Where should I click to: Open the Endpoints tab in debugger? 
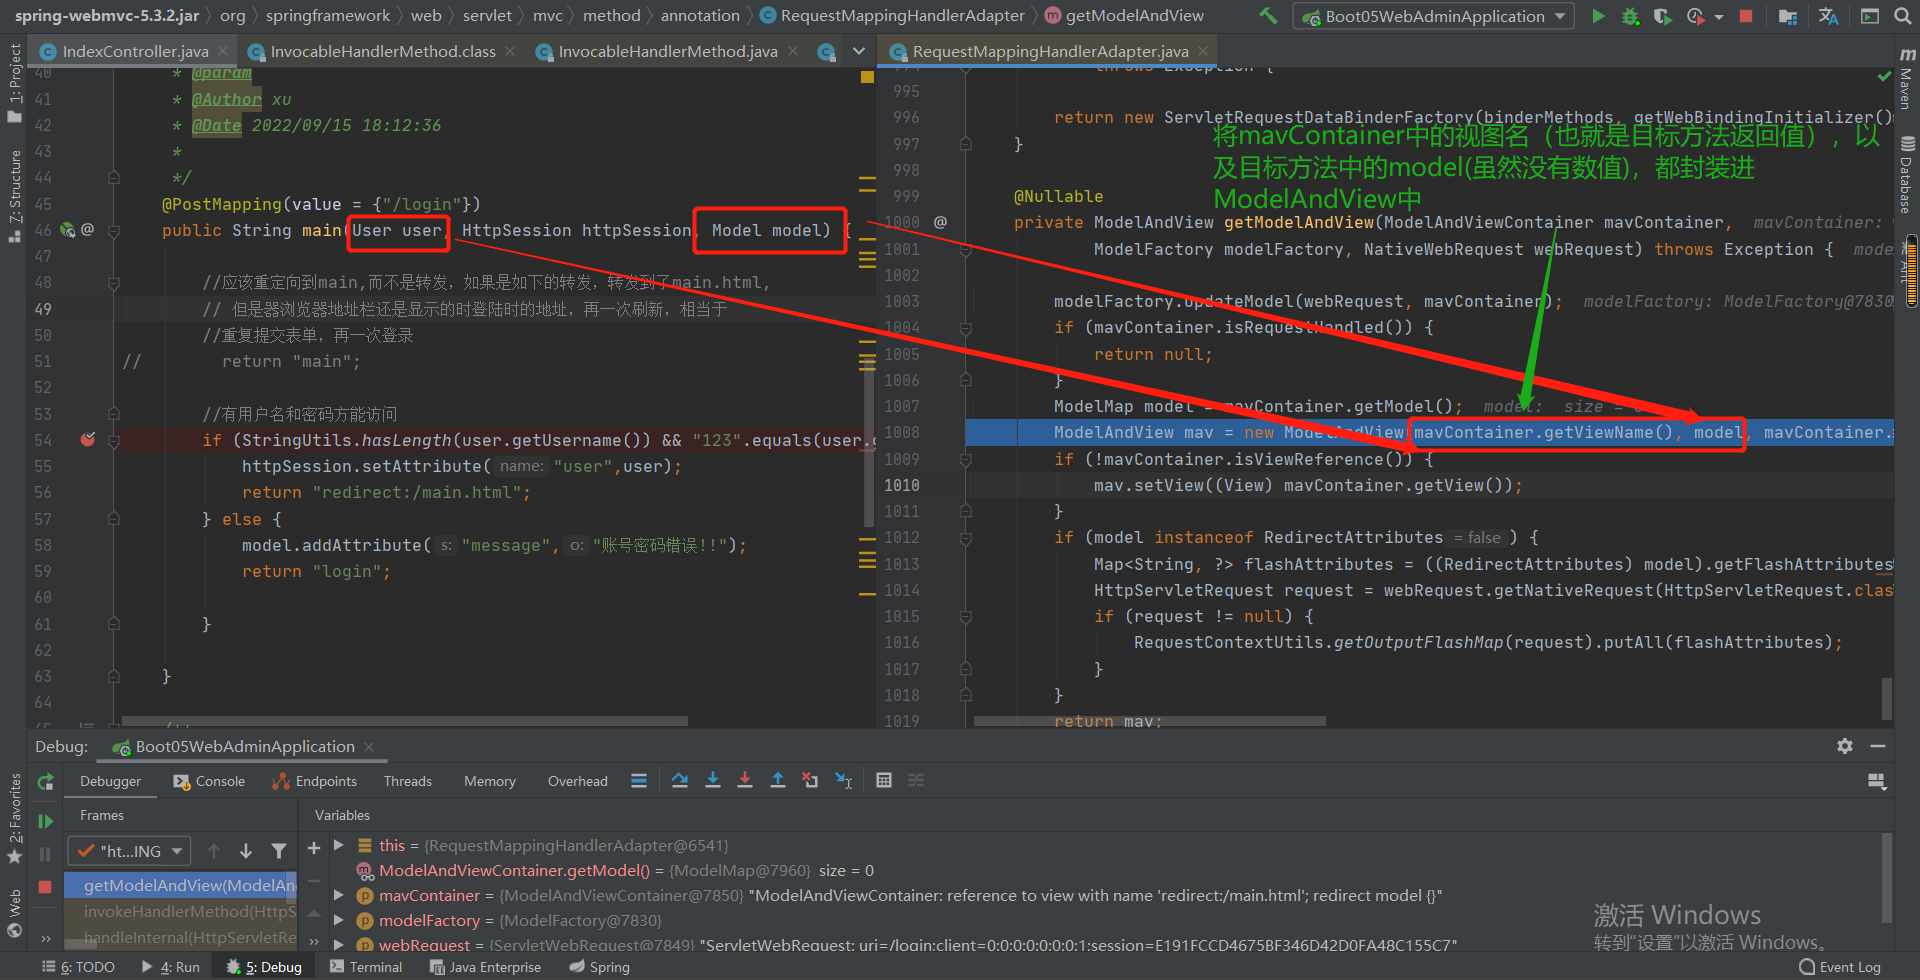pos(315,781)
